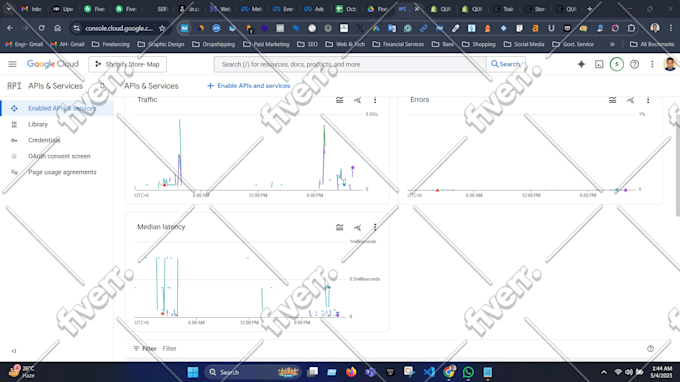Collapse the left navigation panel arrow
Image resolution: width=680 pixels, height=382 pixels.
click(x=14, y=351)
